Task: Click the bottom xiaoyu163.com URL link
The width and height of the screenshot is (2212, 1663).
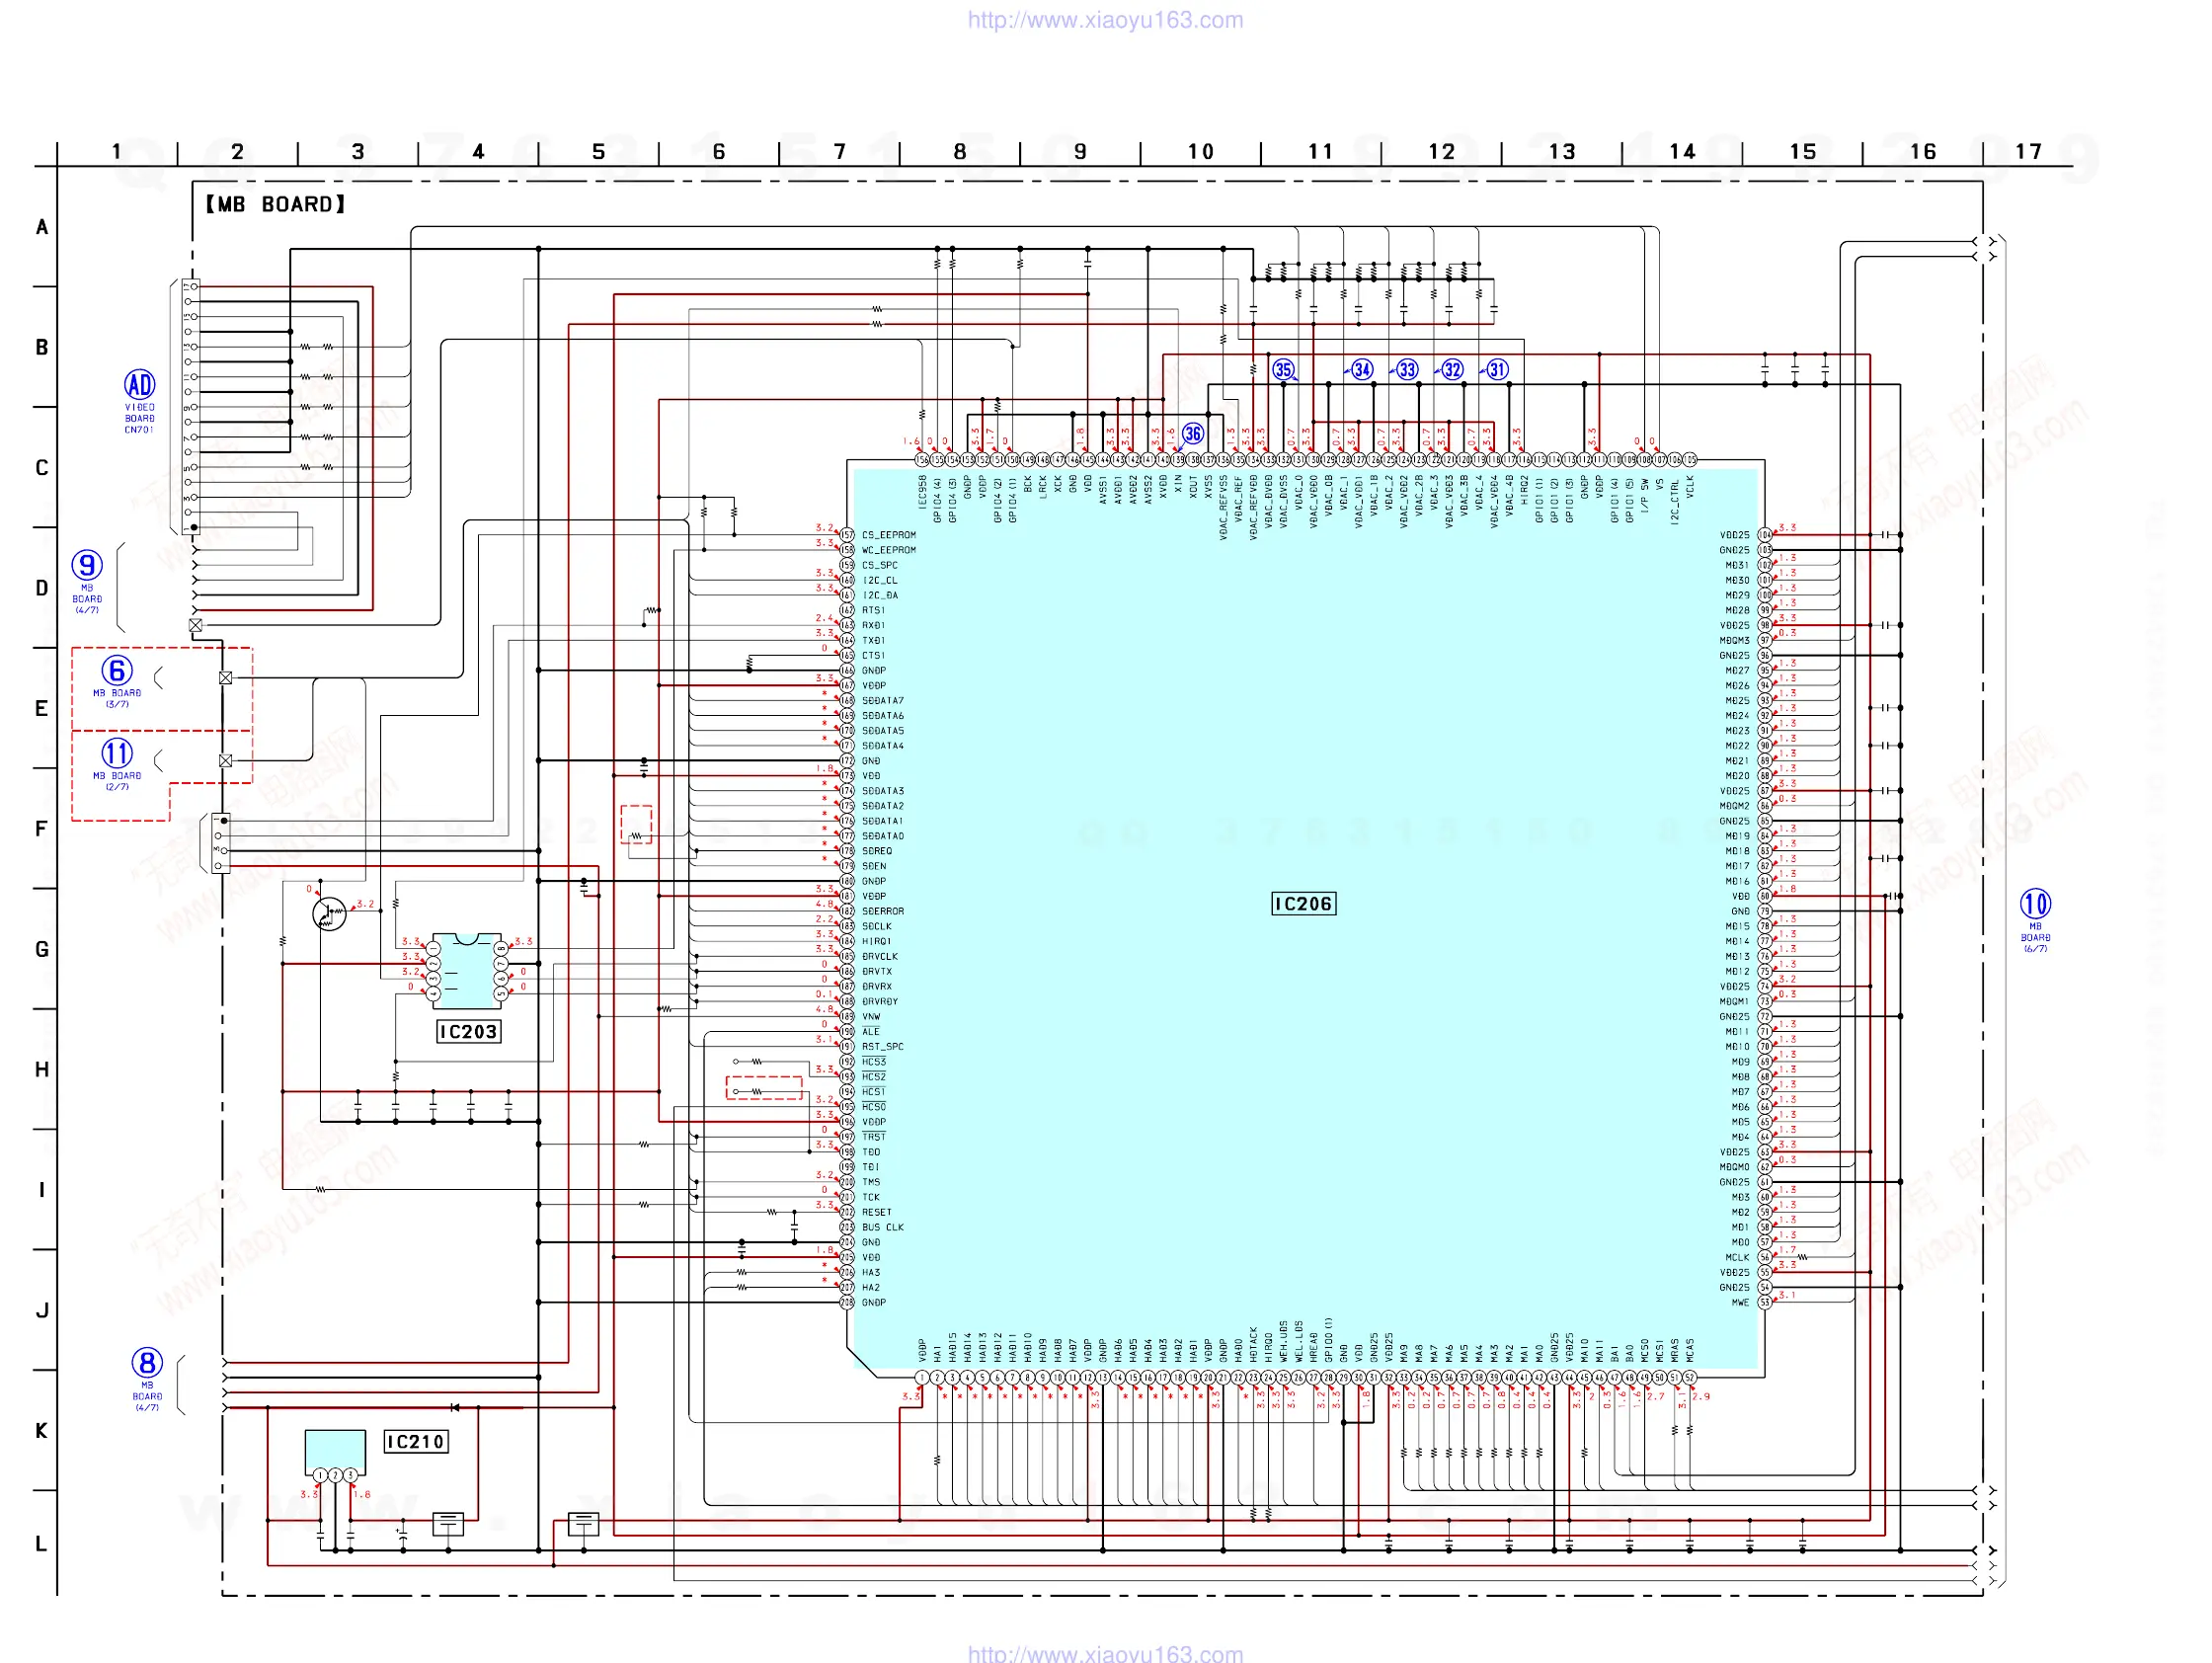Action: point(1105,1652)
